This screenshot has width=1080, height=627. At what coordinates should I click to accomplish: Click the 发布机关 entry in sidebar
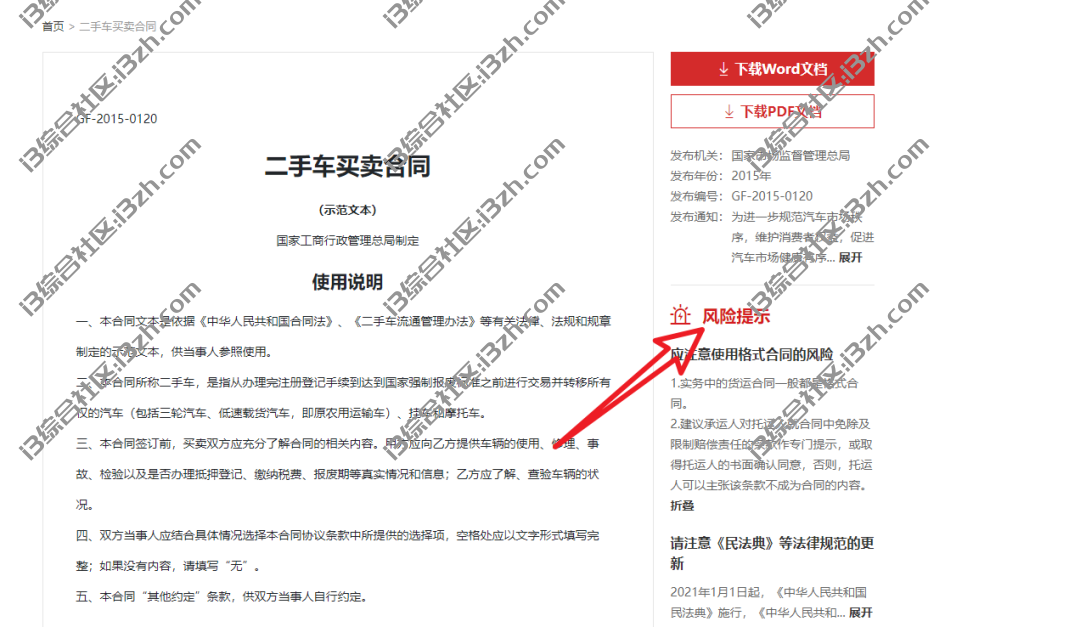[760, 156]
